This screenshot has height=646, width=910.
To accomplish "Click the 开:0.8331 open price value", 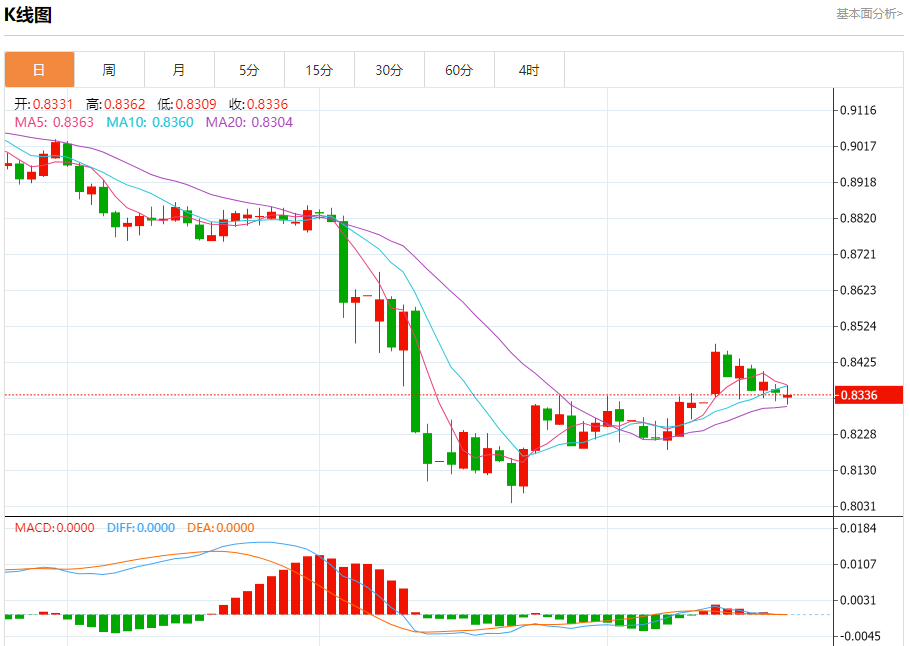I will click(44, 104).
